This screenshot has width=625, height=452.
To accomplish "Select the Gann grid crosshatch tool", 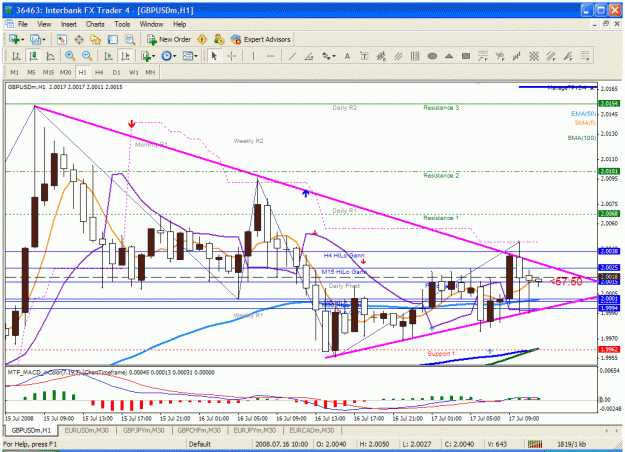I will [534, 56].
